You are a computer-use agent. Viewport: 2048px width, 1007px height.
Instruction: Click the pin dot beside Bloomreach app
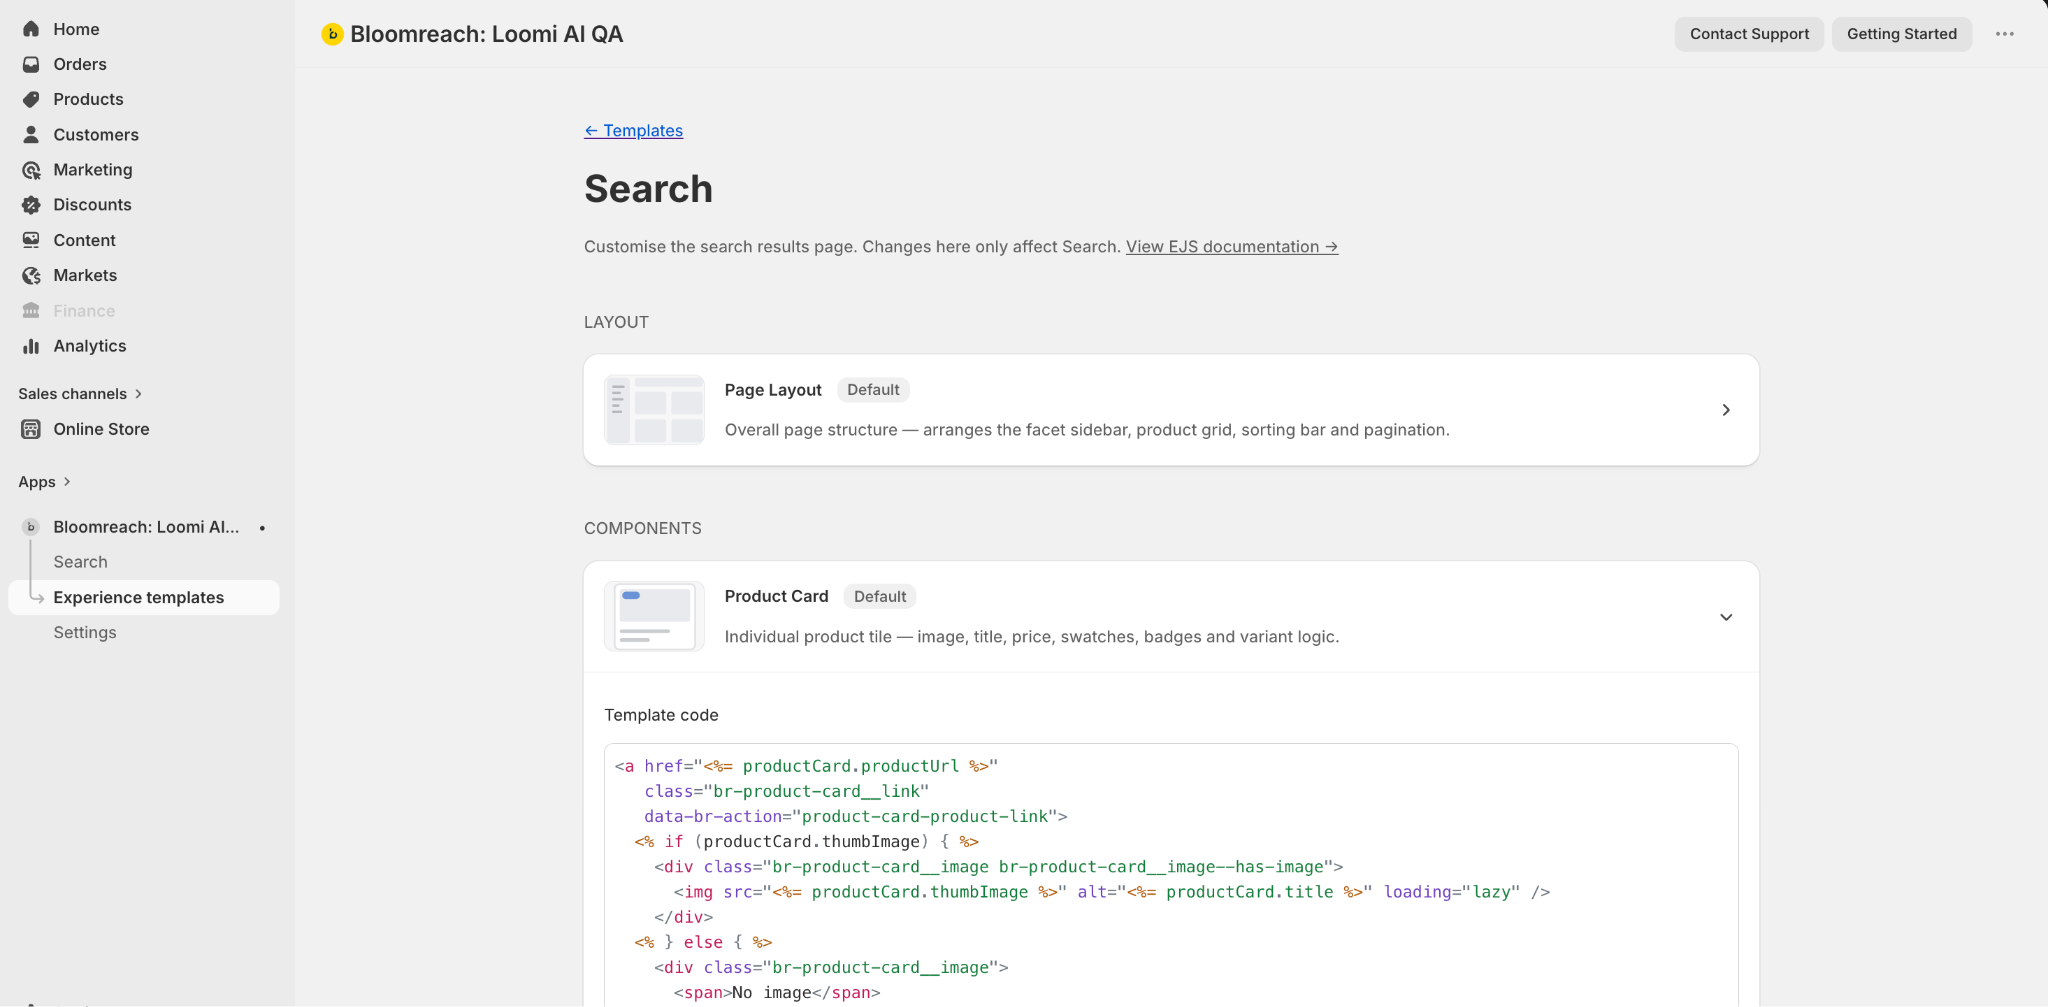[262, 528]
